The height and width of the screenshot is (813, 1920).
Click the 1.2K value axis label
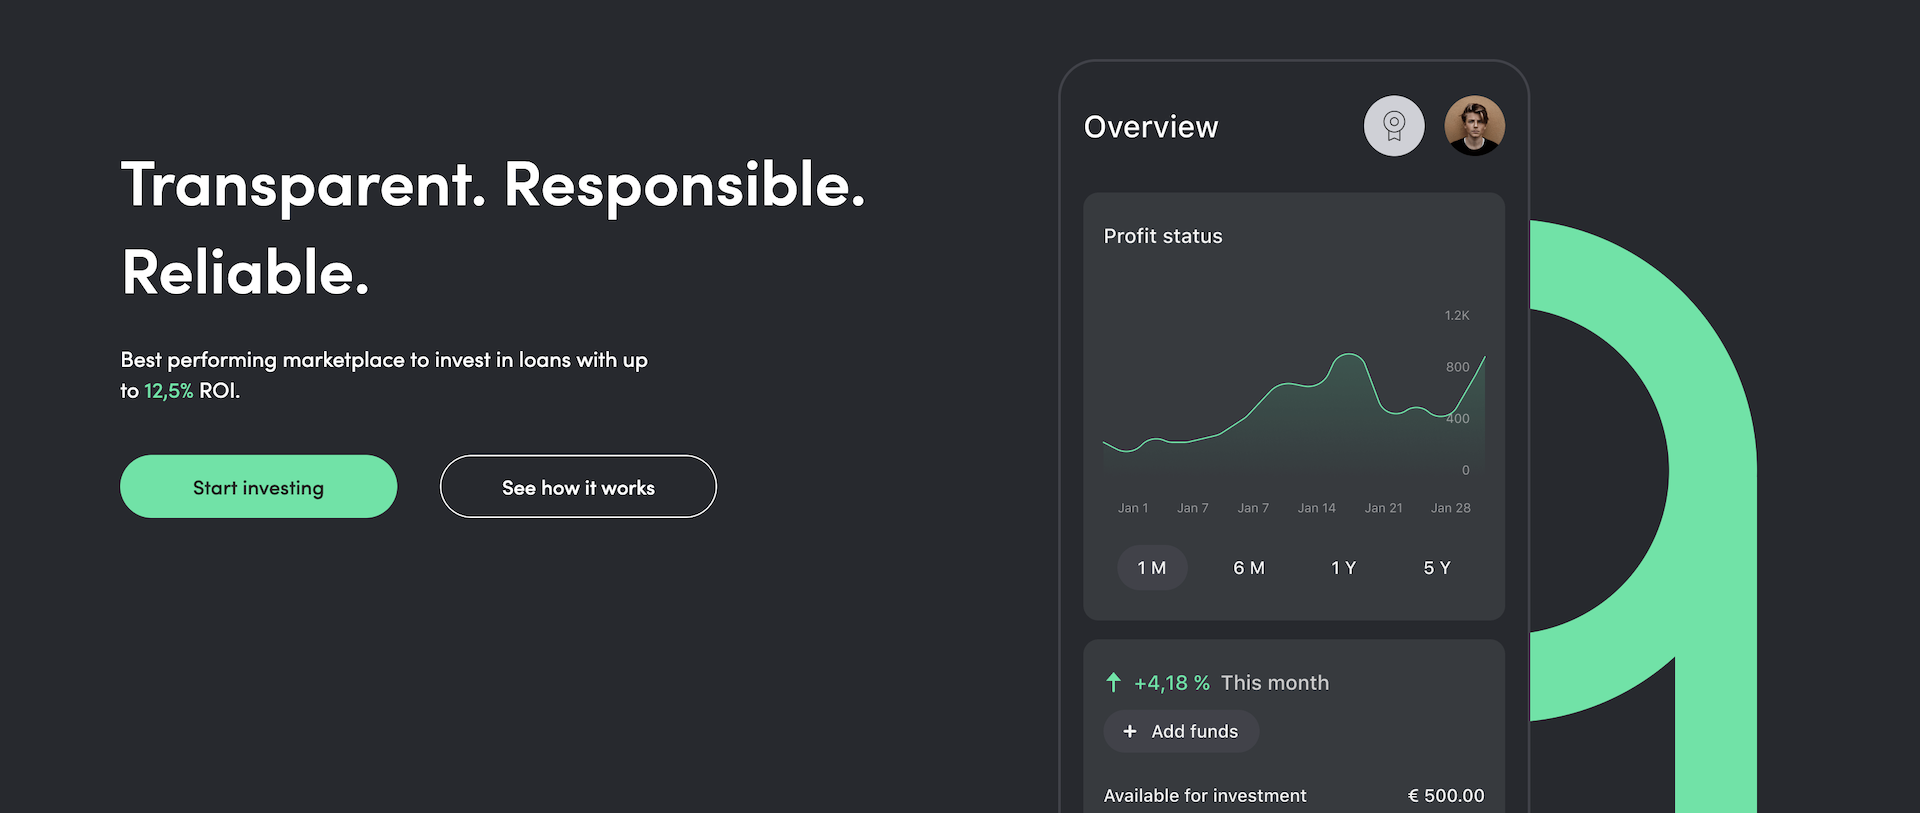pos(1456,316)
